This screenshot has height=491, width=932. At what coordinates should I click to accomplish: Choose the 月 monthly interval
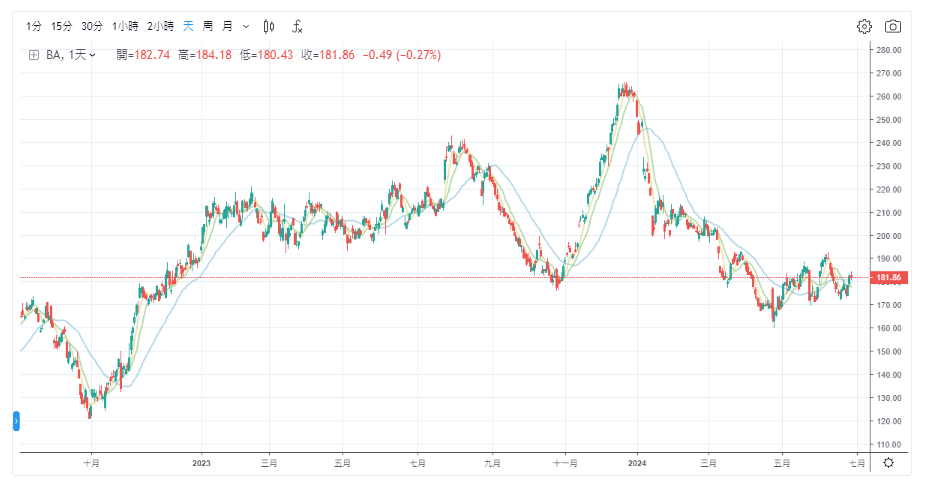[x=227, y=26]
